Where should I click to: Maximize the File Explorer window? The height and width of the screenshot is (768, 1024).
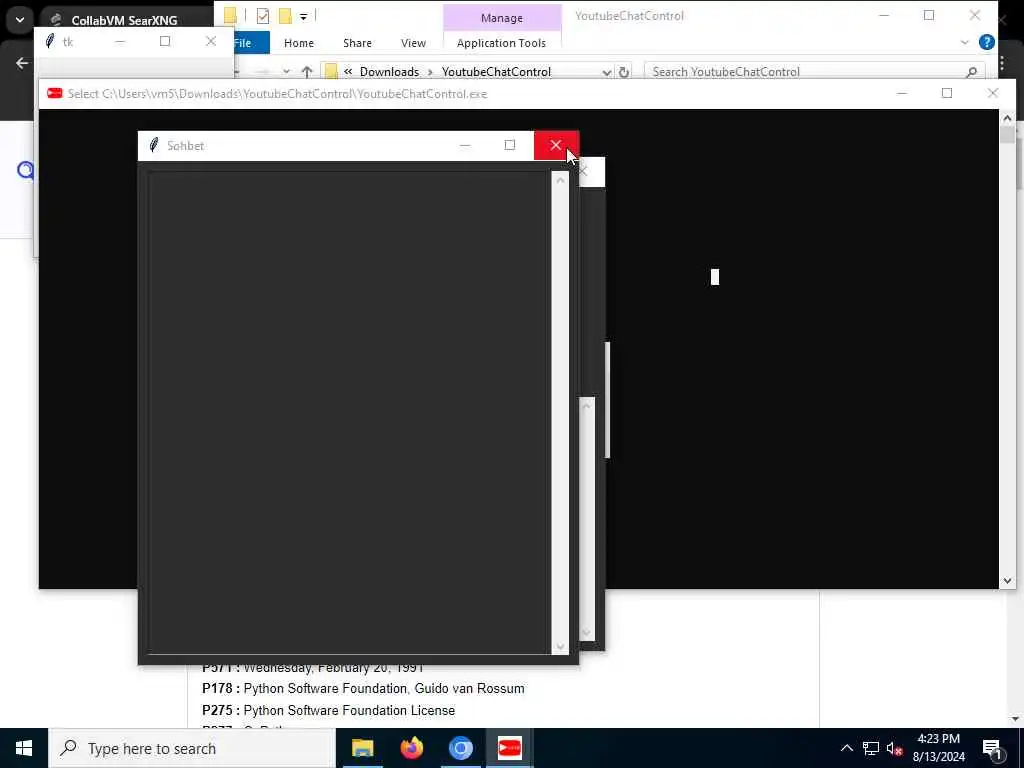tap(929, 16)
